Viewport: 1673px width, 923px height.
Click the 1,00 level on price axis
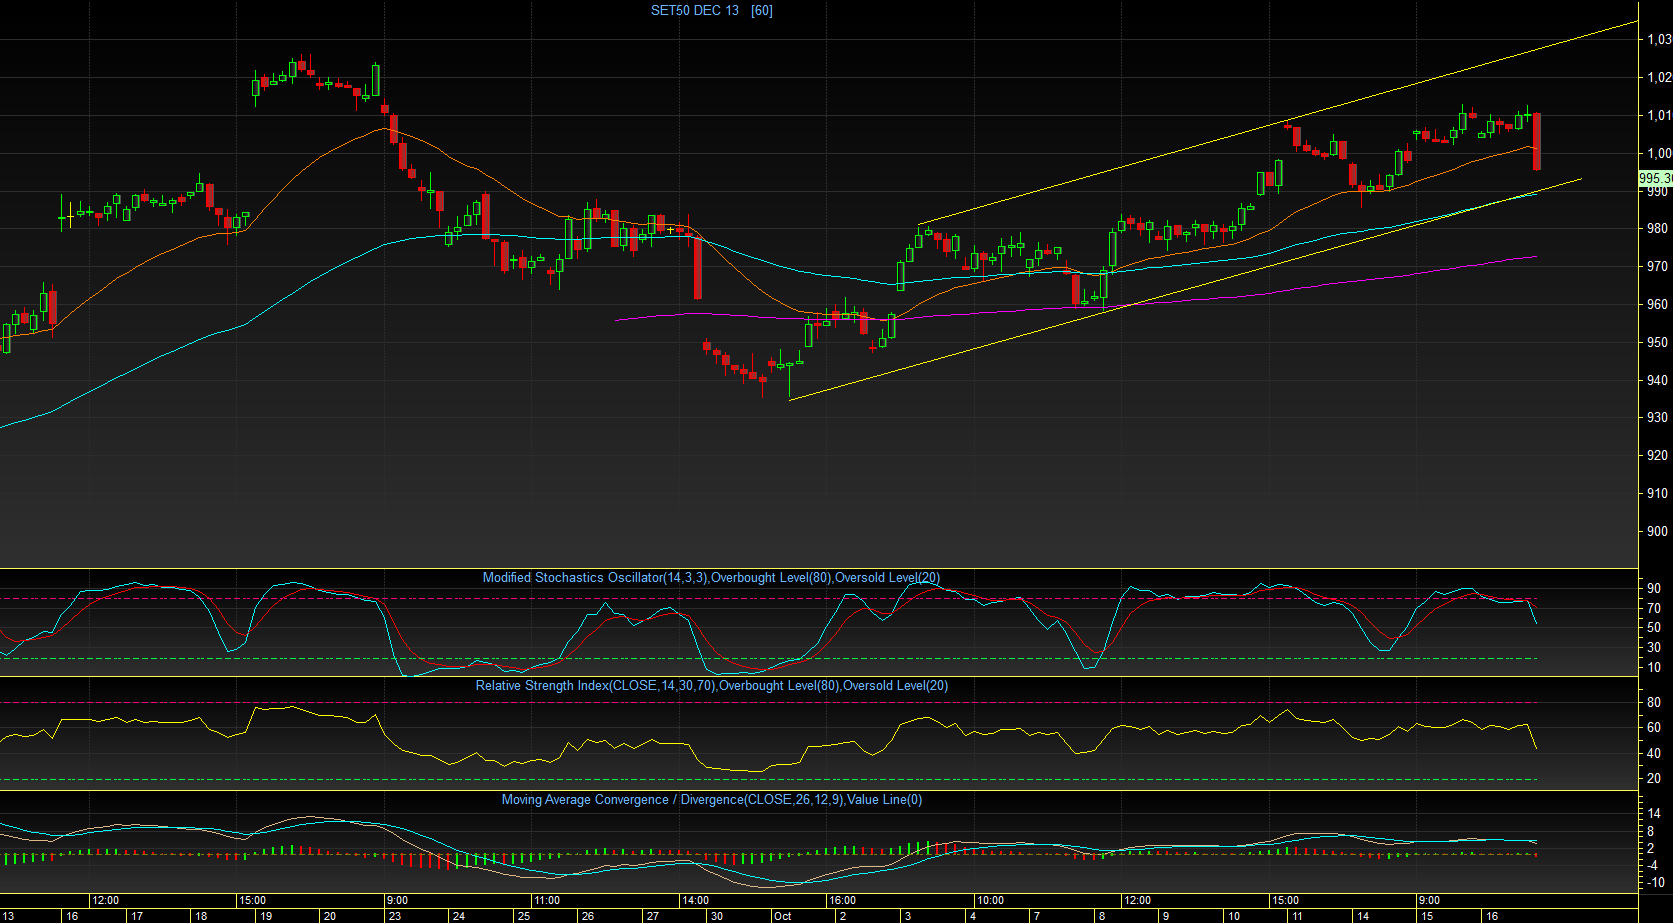(x=1660, y=154)
